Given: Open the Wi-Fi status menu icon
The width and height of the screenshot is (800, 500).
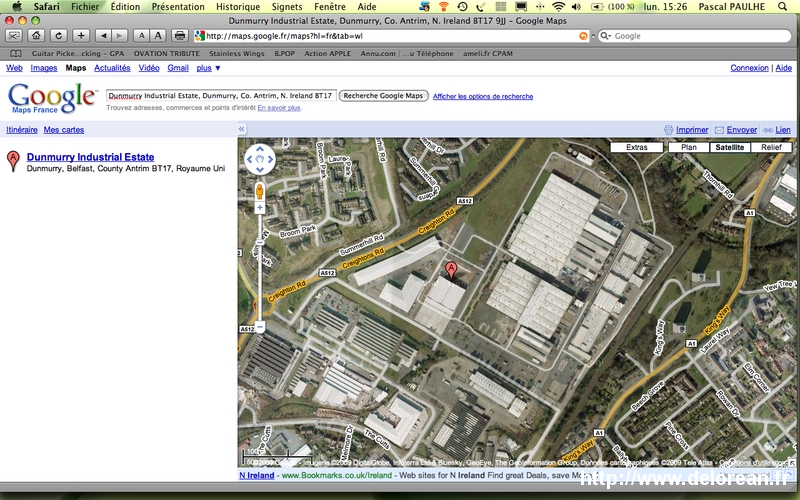Looking at the screenshot, I should tap(559, 7).
